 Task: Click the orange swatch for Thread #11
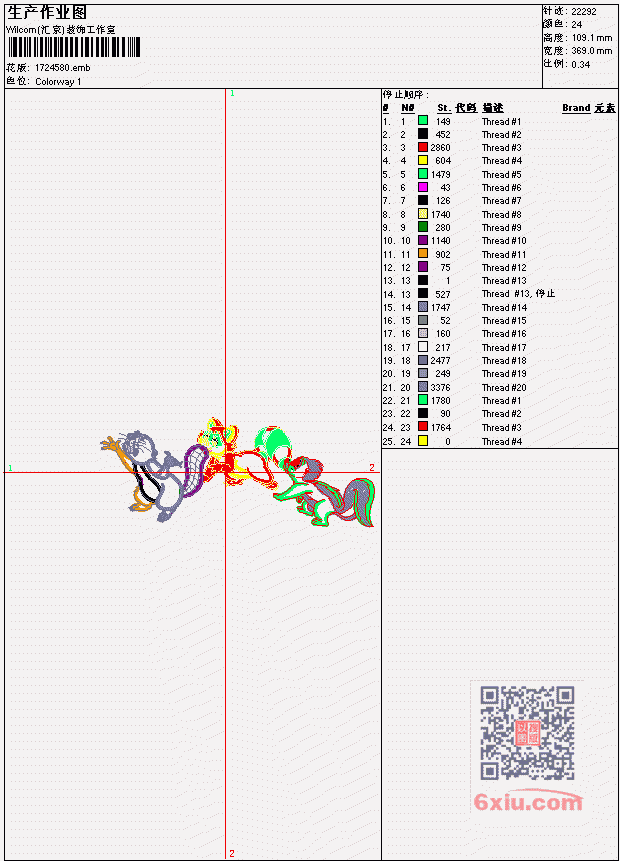[x=423, y=254]
